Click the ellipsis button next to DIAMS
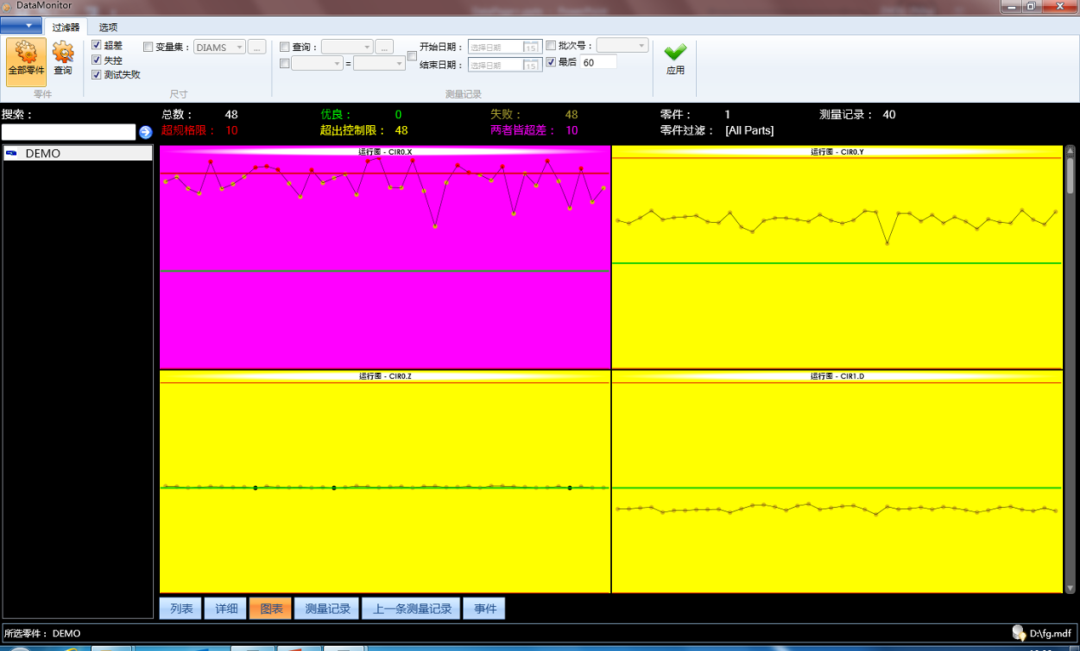Image resolution: width=1080 pixels, height=651 pixels. pos(257,47)
